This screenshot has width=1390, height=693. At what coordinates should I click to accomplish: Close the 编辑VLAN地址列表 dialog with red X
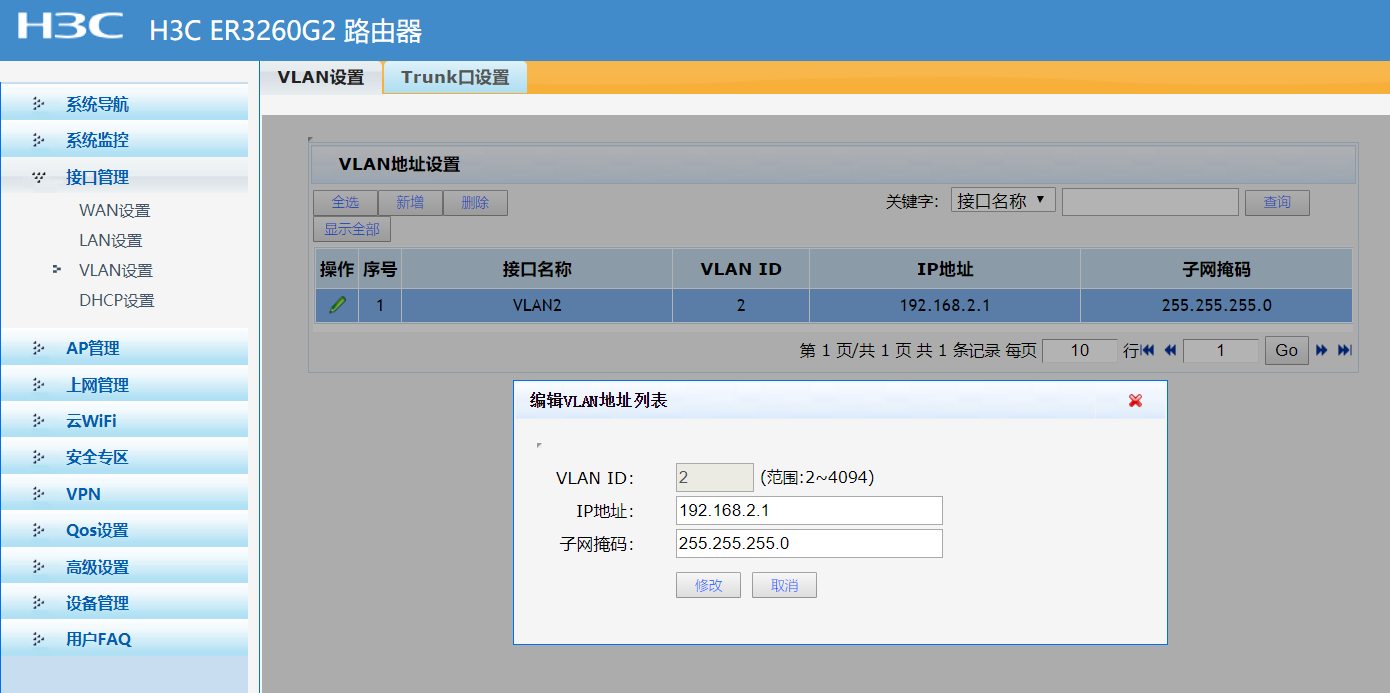[1135, 400]
